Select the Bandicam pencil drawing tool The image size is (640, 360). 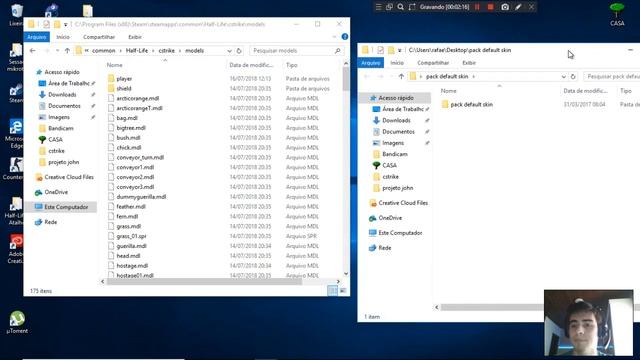[x=518, y=7]
